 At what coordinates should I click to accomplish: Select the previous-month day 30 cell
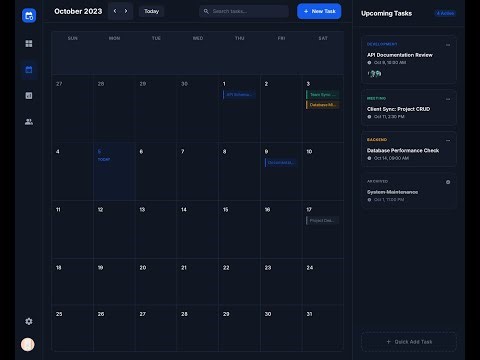[198, 109]
